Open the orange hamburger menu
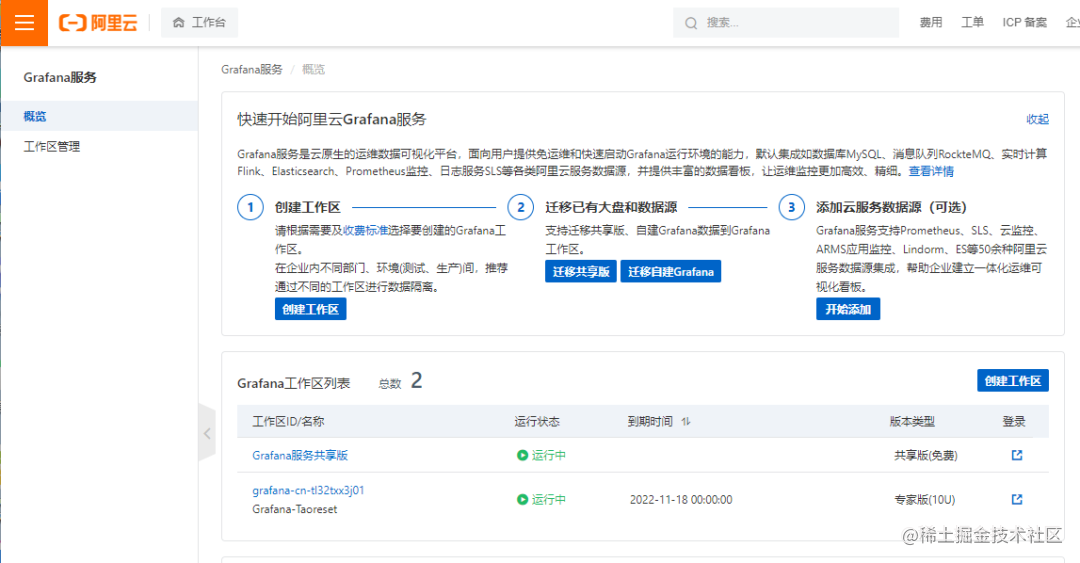This screenshot has height=563, width=1080. pyautogui.click(x=24, y=23)
